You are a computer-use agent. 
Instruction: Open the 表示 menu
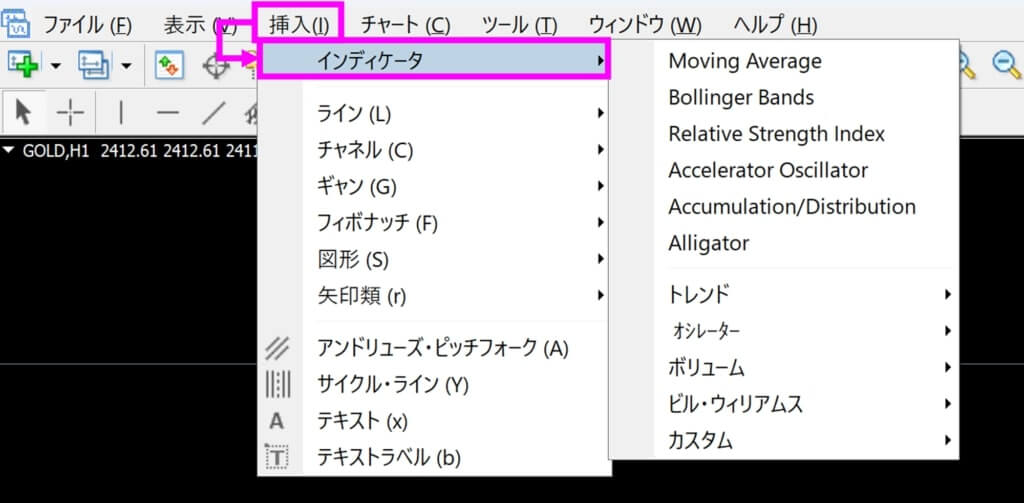click(x=199, y=25)
